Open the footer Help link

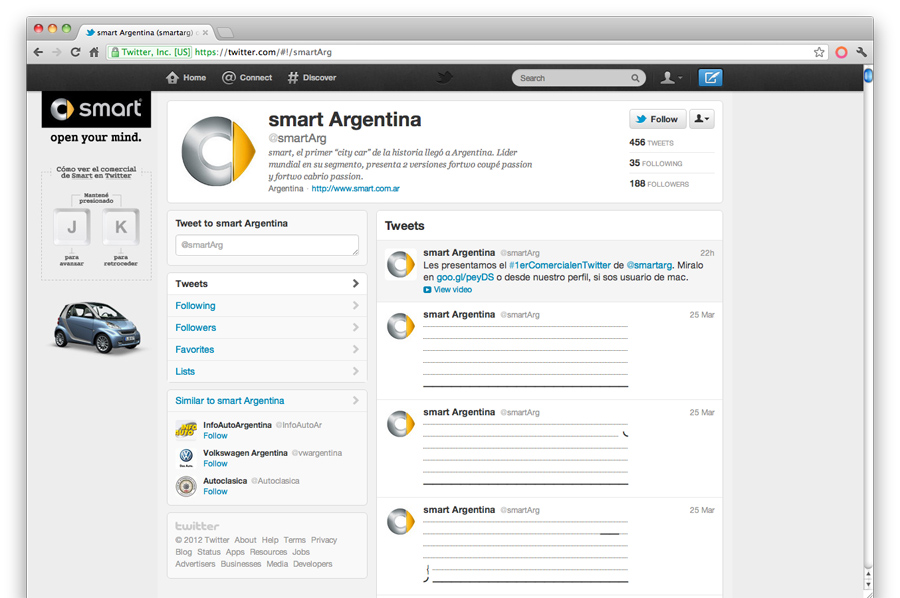(270, 540)
